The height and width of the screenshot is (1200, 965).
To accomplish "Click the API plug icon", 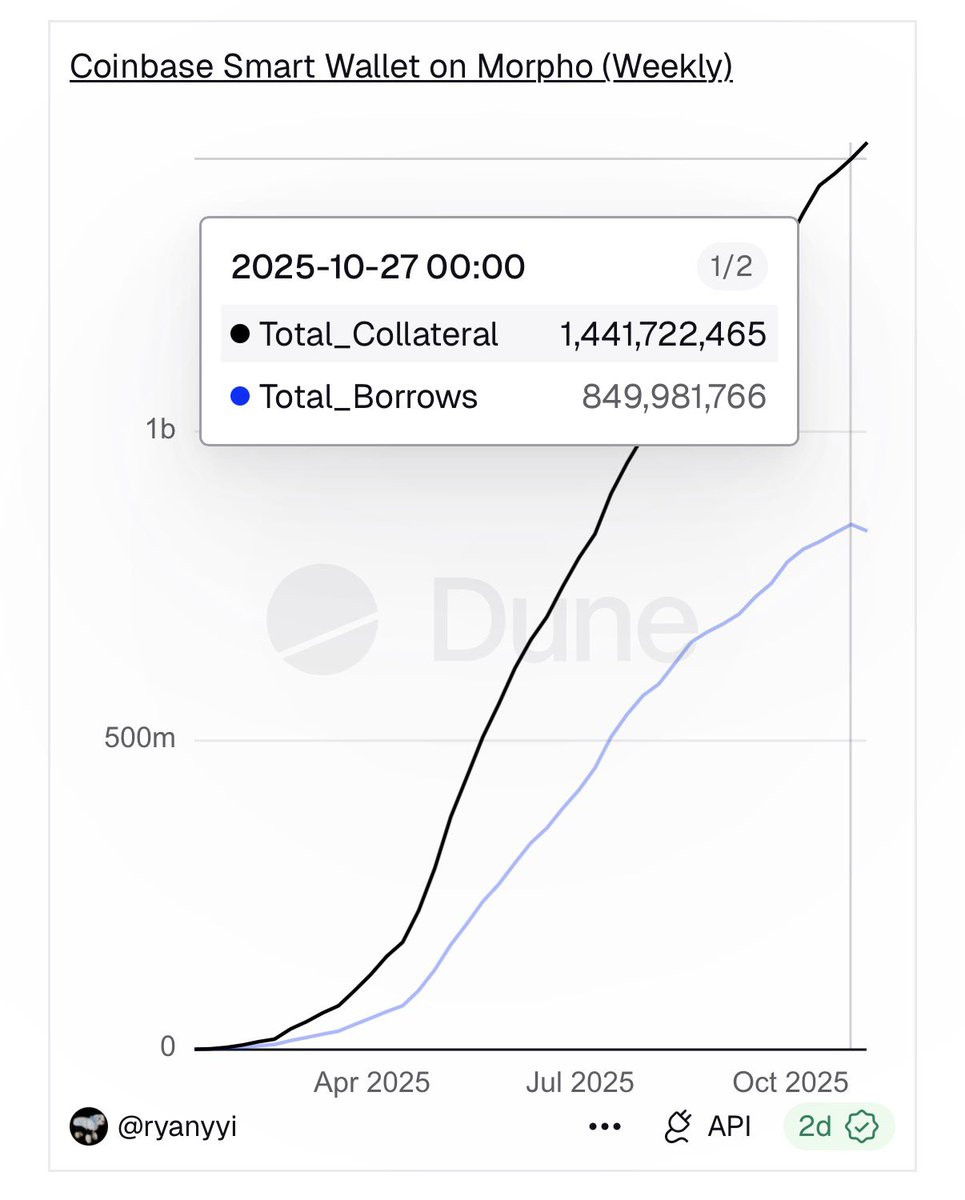I will 679,1127.
